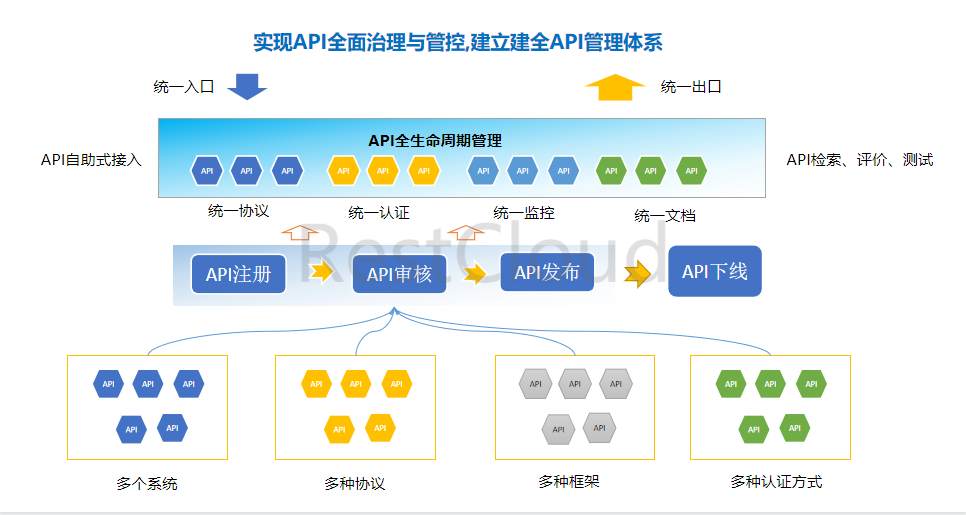Click the blue down arrow beside 统一入口
This screenshot has height=515, width=966.
[x=247, y=86]
